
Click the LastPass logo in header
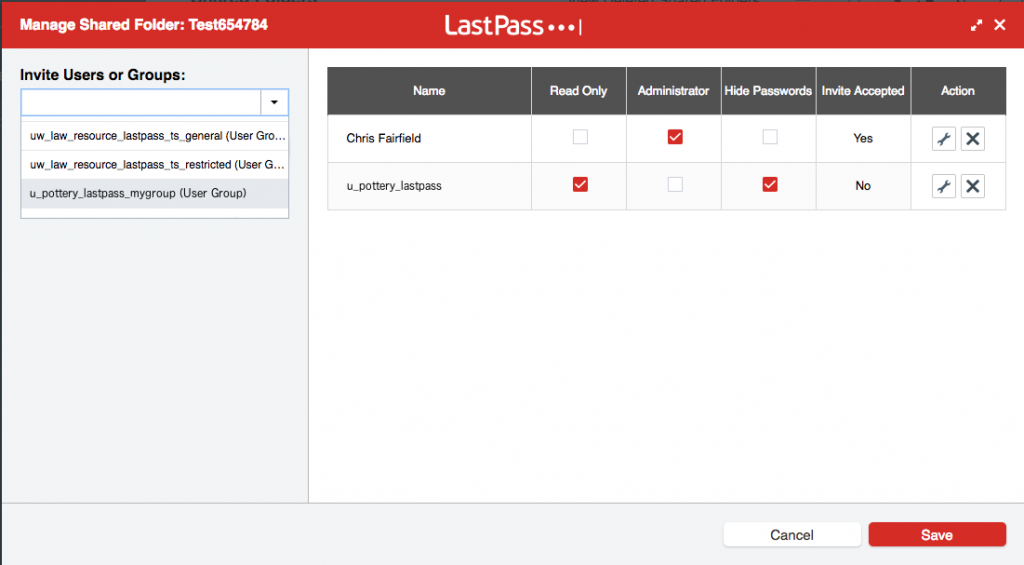coord(513,25)
